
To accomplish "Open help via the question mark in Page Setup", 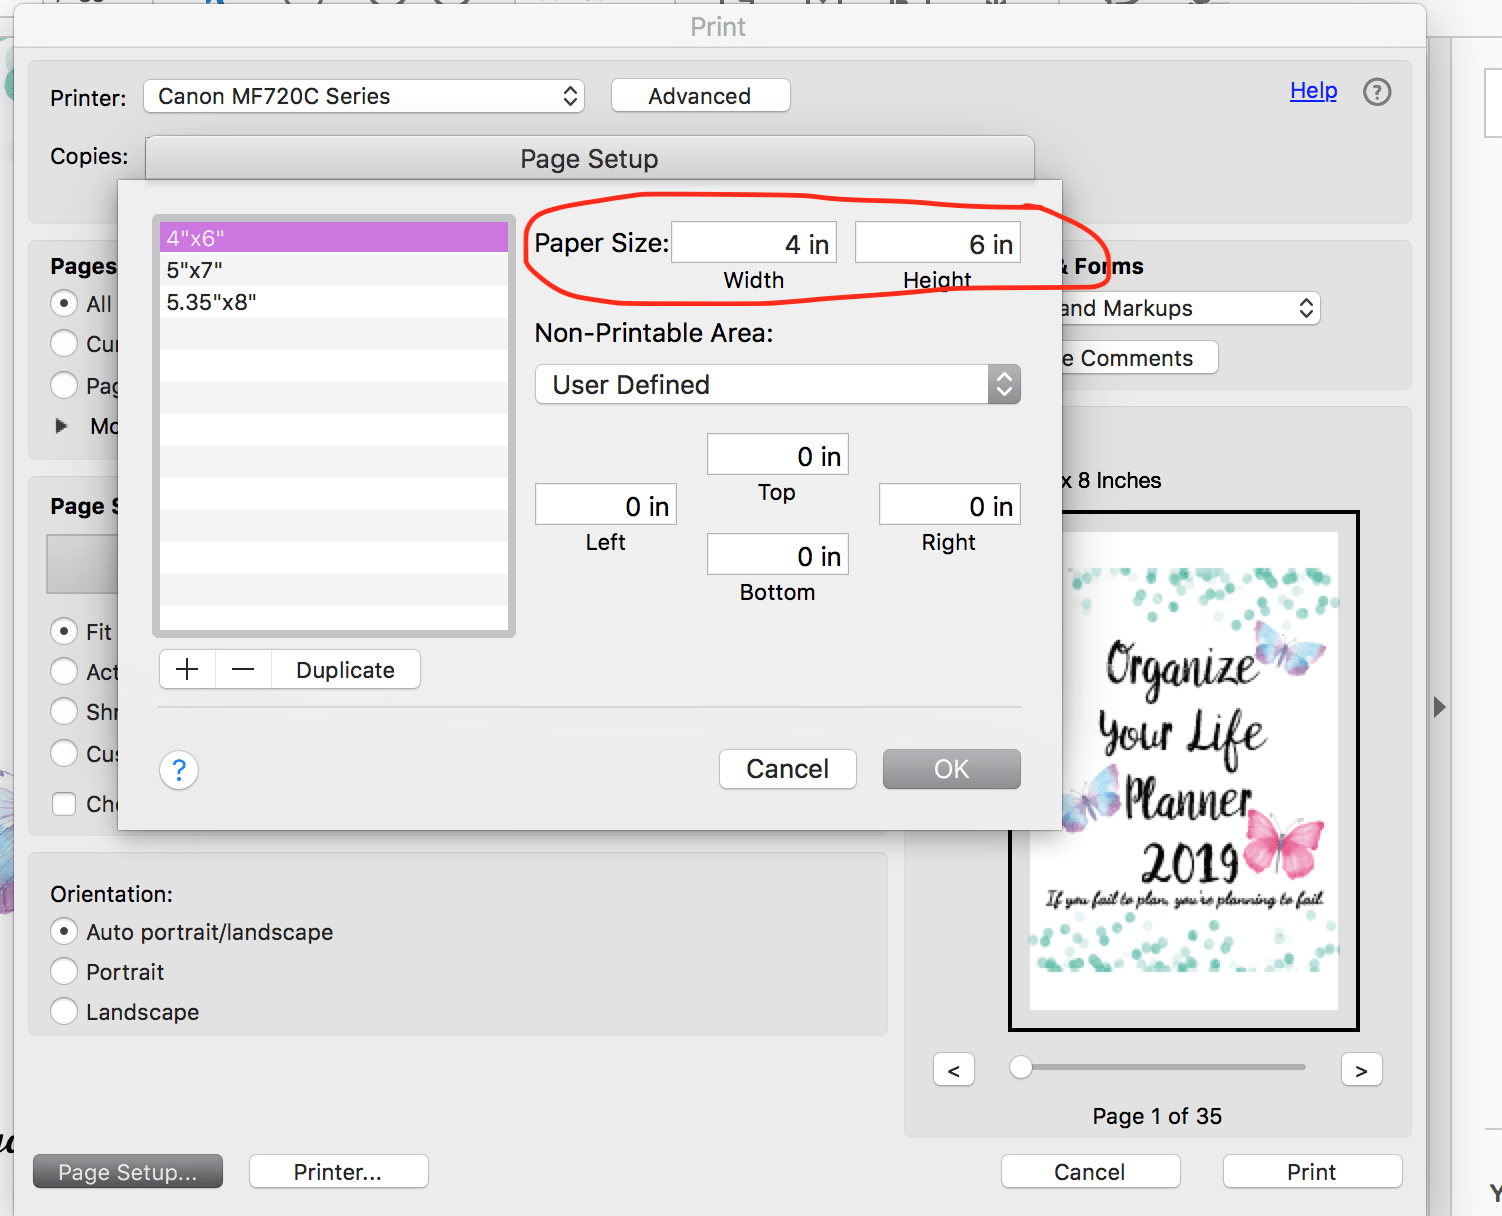I will coord(178,770).
